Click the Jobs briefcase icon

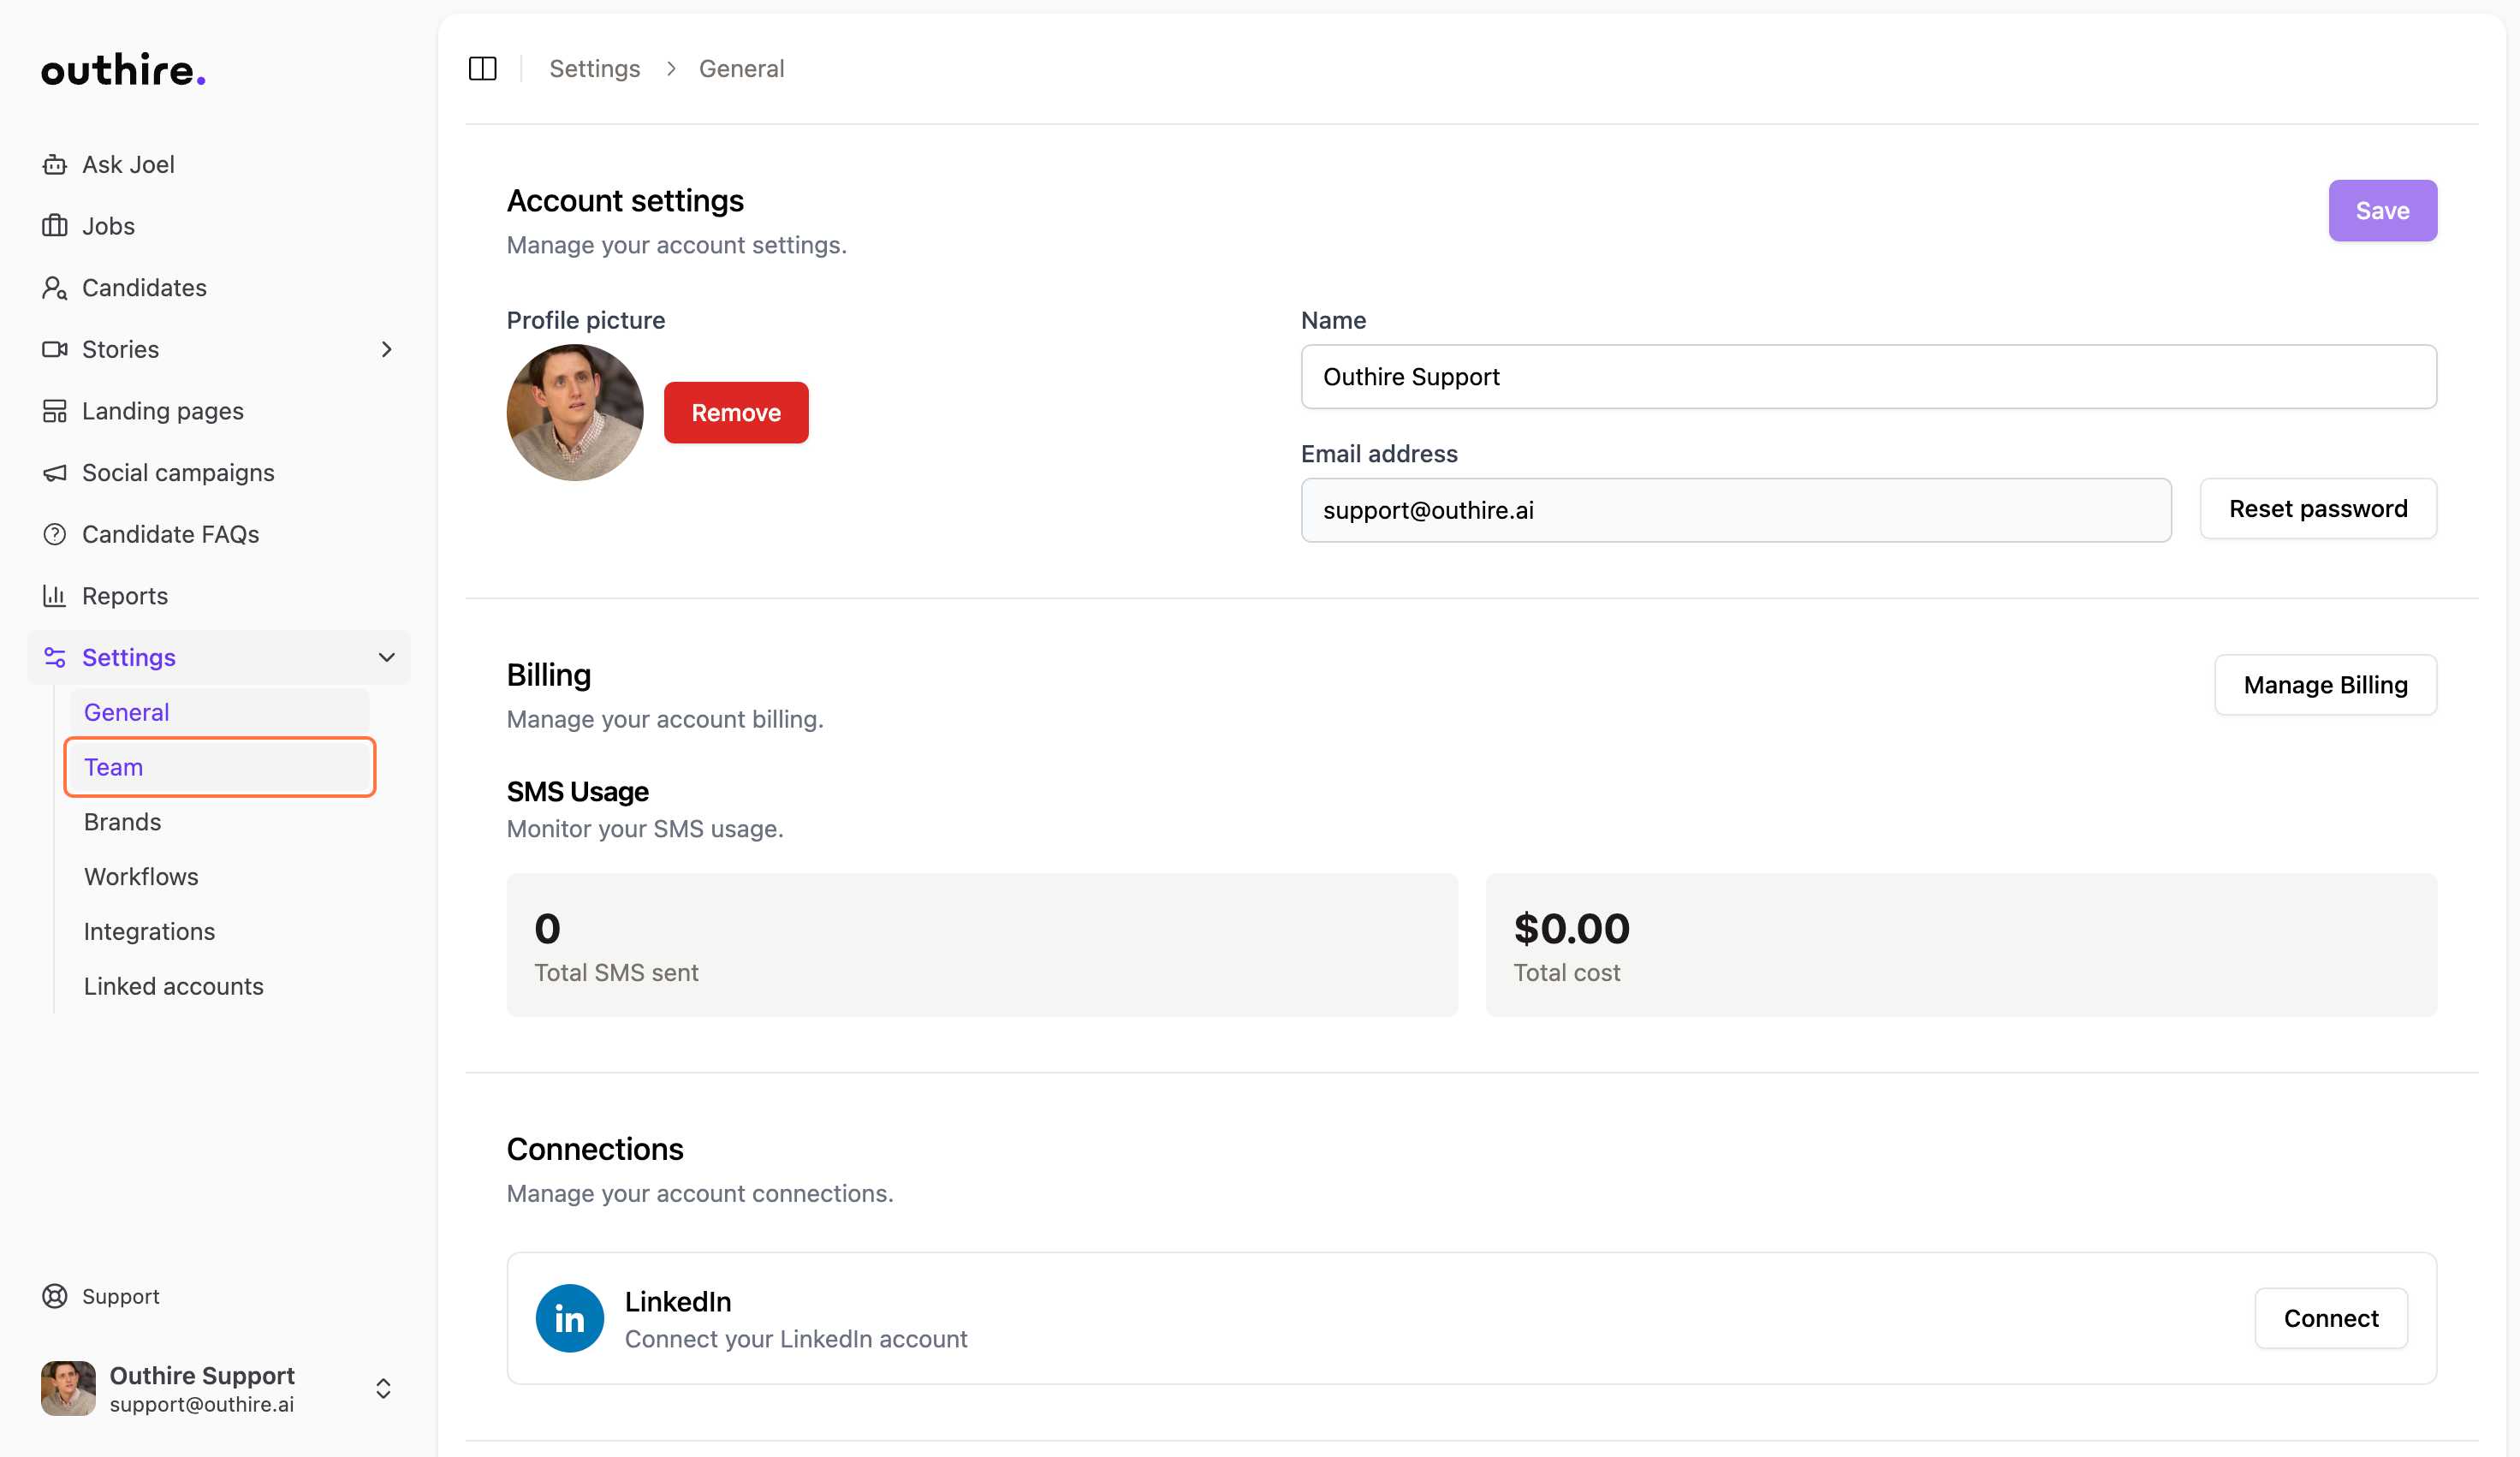coord(54,226)
